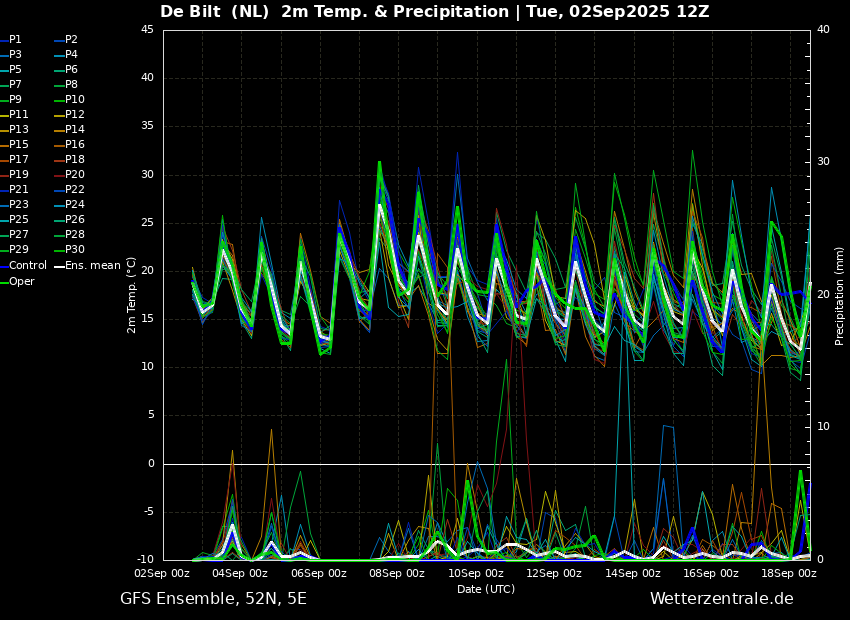Image resolution: width=850 pixels, height=620 pixels.
Task: Click the Control legend entry
Action: coord(27,265)
